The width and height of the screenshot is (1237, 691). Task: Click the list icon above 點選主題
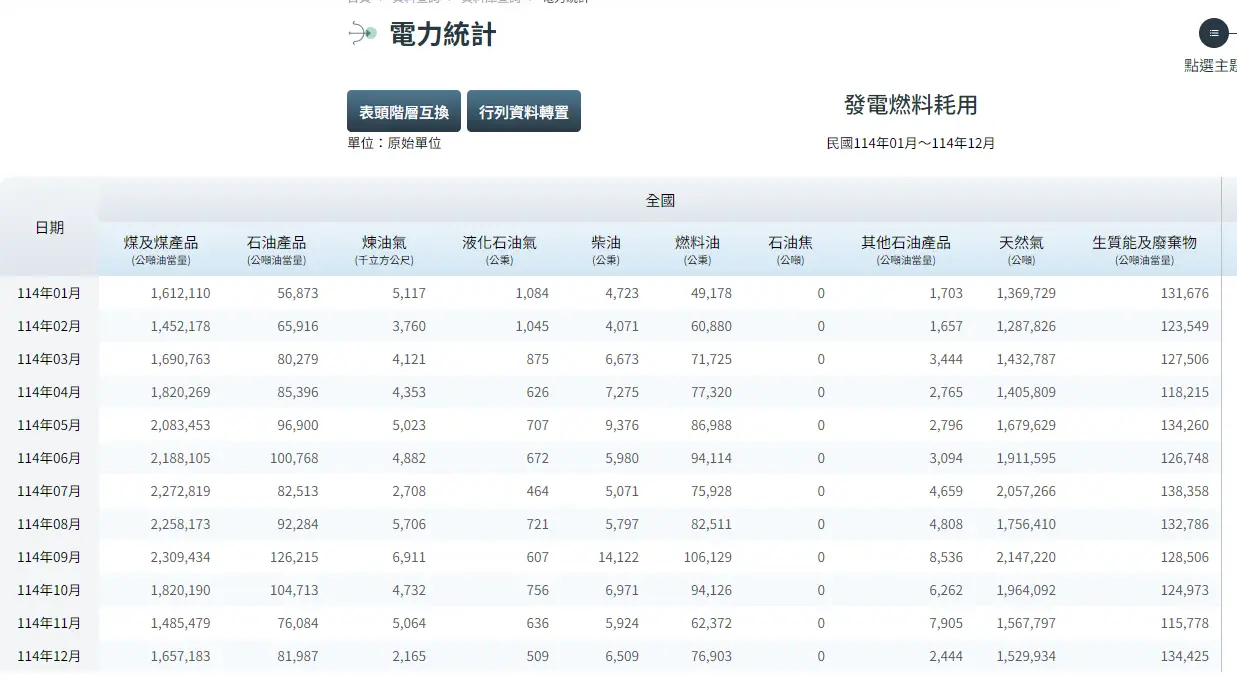coord(1213,33)
